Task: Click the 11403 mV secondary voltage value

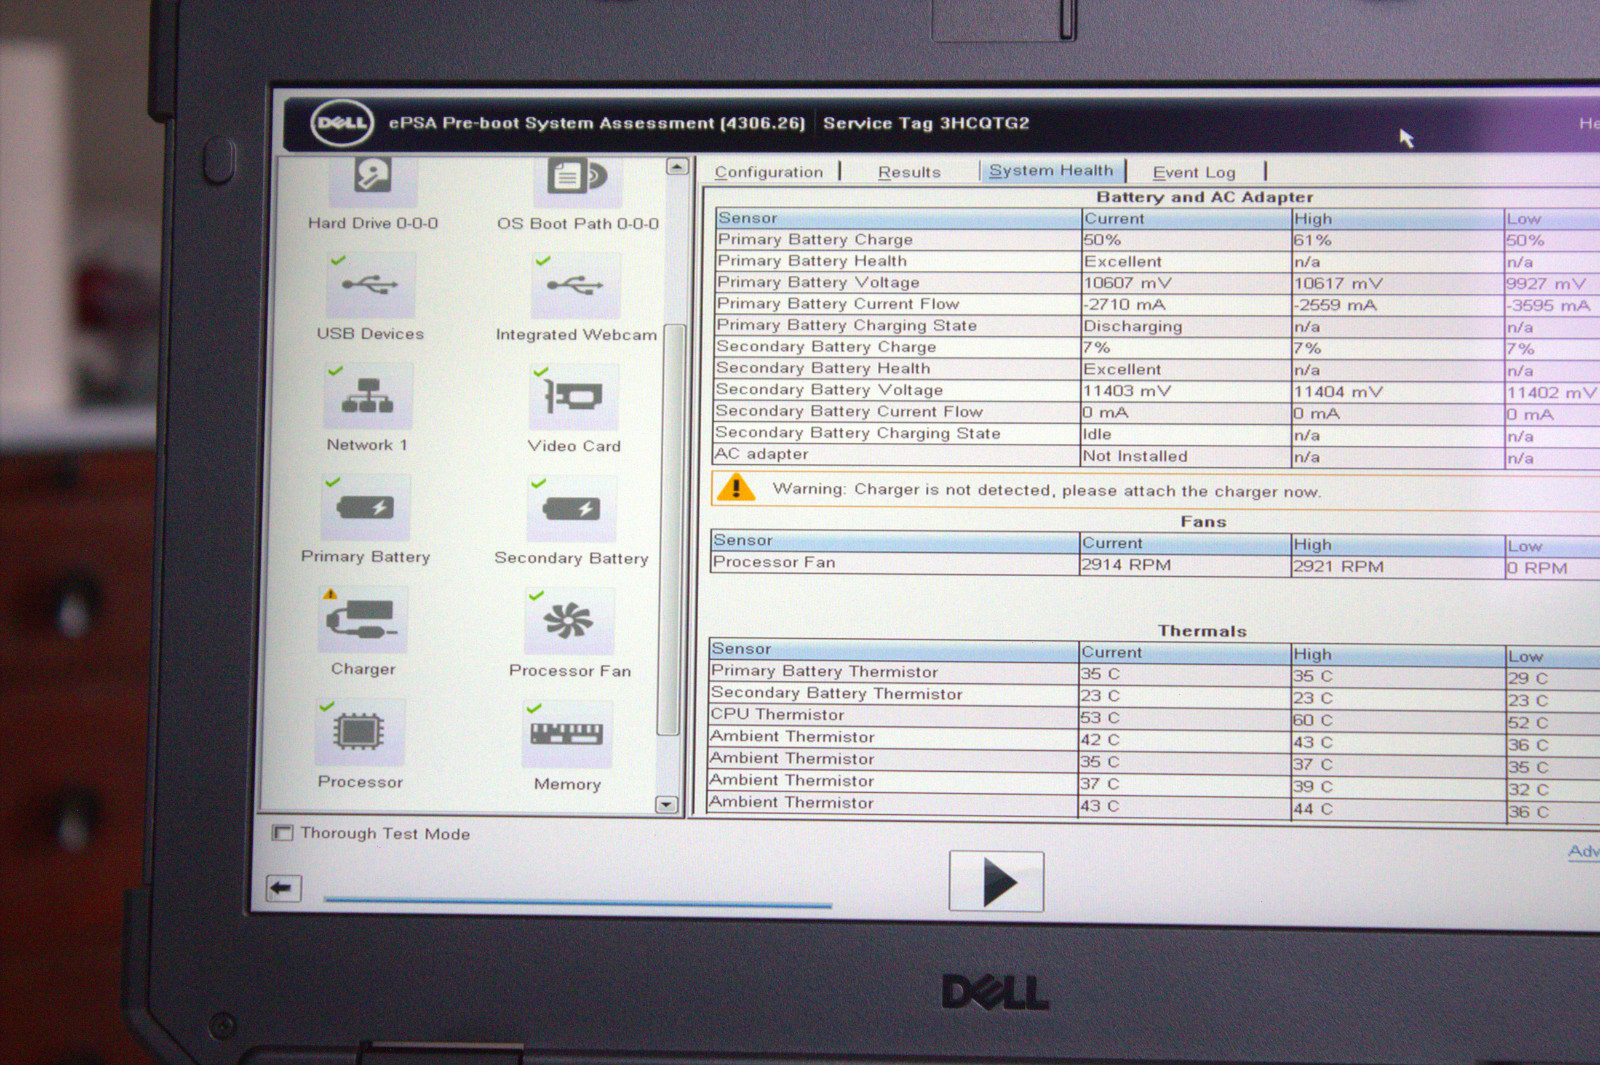Action: click(x=1126, y=391)
